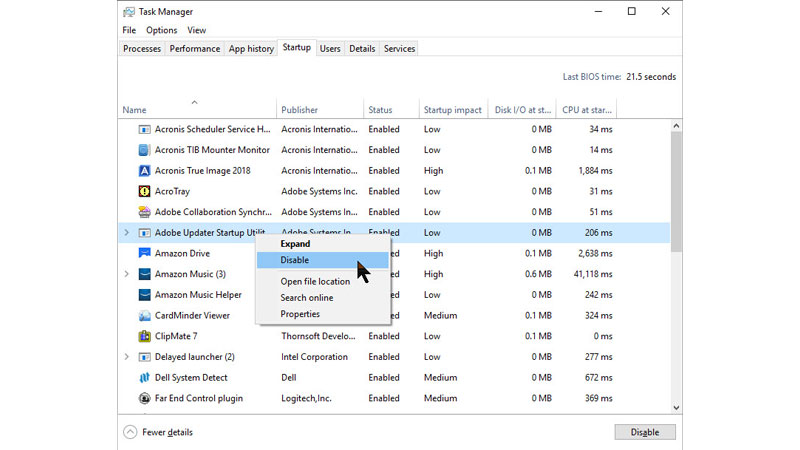
Task: Click the 1,884 ms CPU value
Action: coord(595,171)
